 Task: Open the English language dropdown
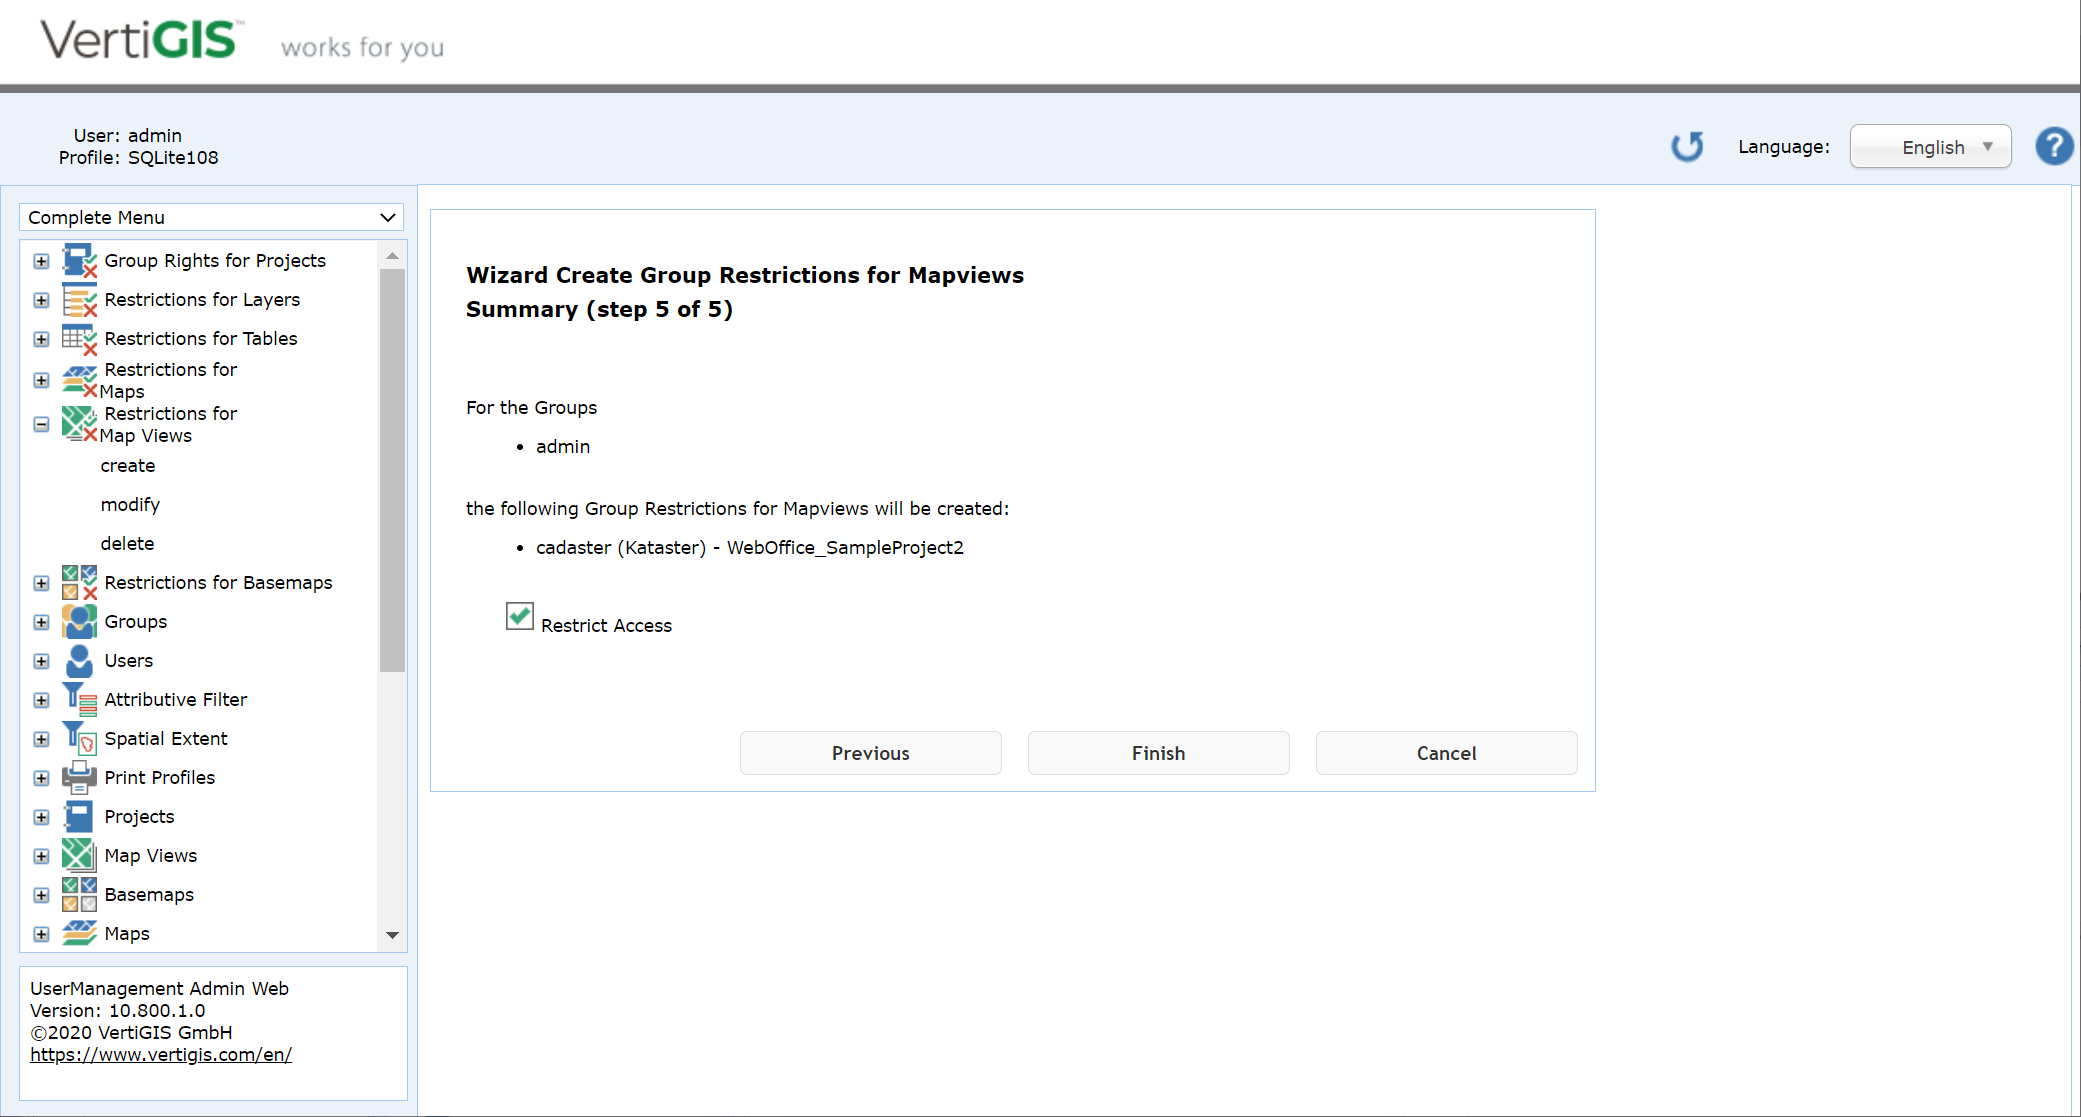point(1930,146)
